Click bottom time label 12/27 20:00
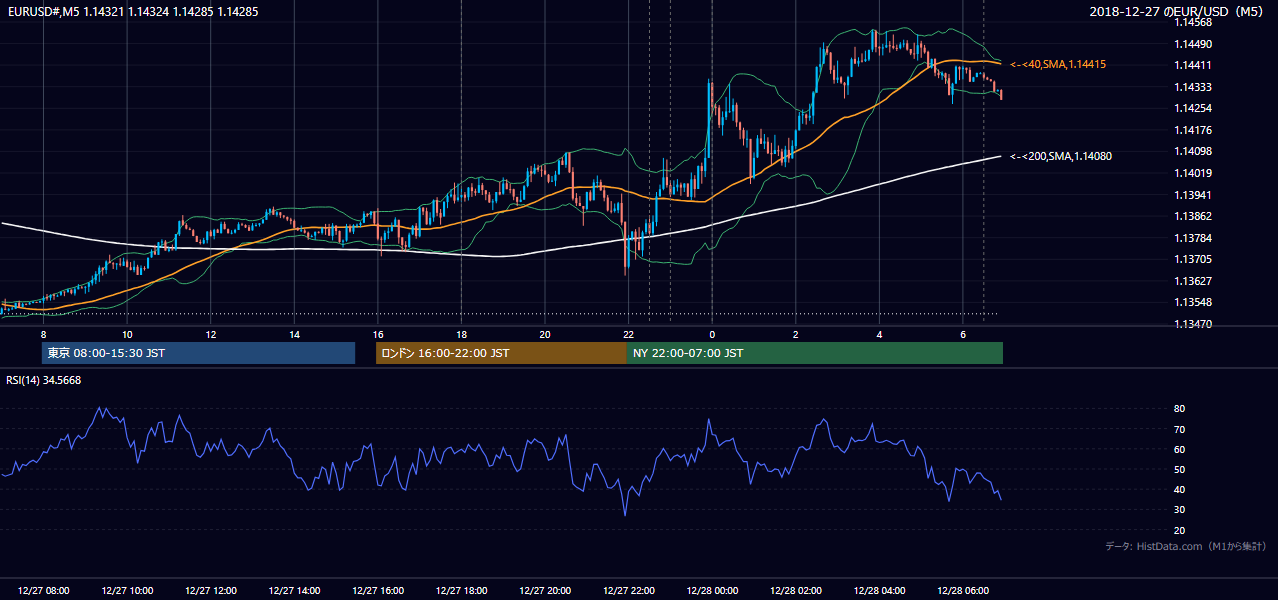This screenshot has height=600, width=1278. point(545,591)
